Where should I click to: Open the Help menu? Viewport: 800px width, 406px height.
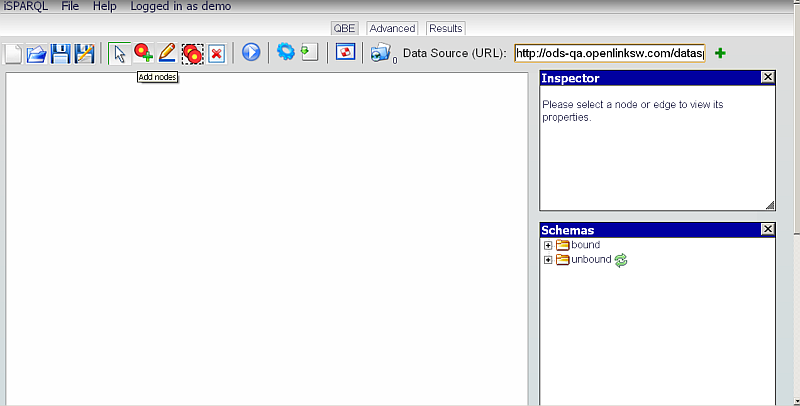pos(105,6)
